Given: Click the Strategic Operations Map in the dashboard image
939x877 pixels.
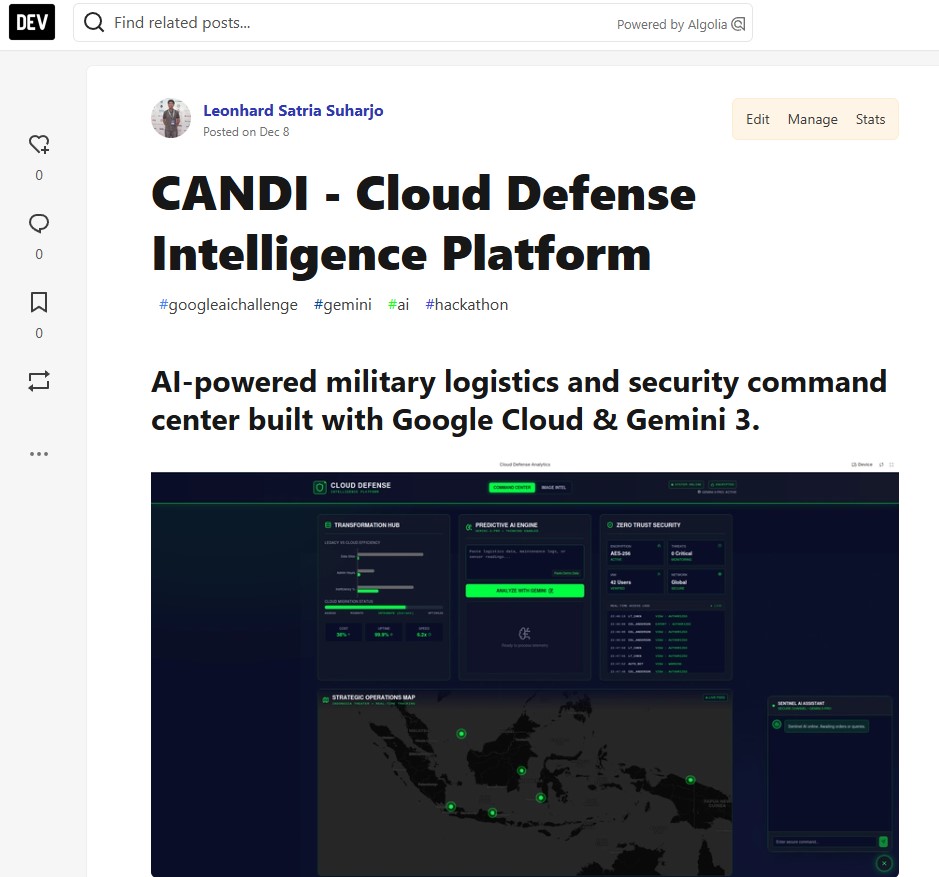Looking at the screenshot, I should click(x=524, y=780).
